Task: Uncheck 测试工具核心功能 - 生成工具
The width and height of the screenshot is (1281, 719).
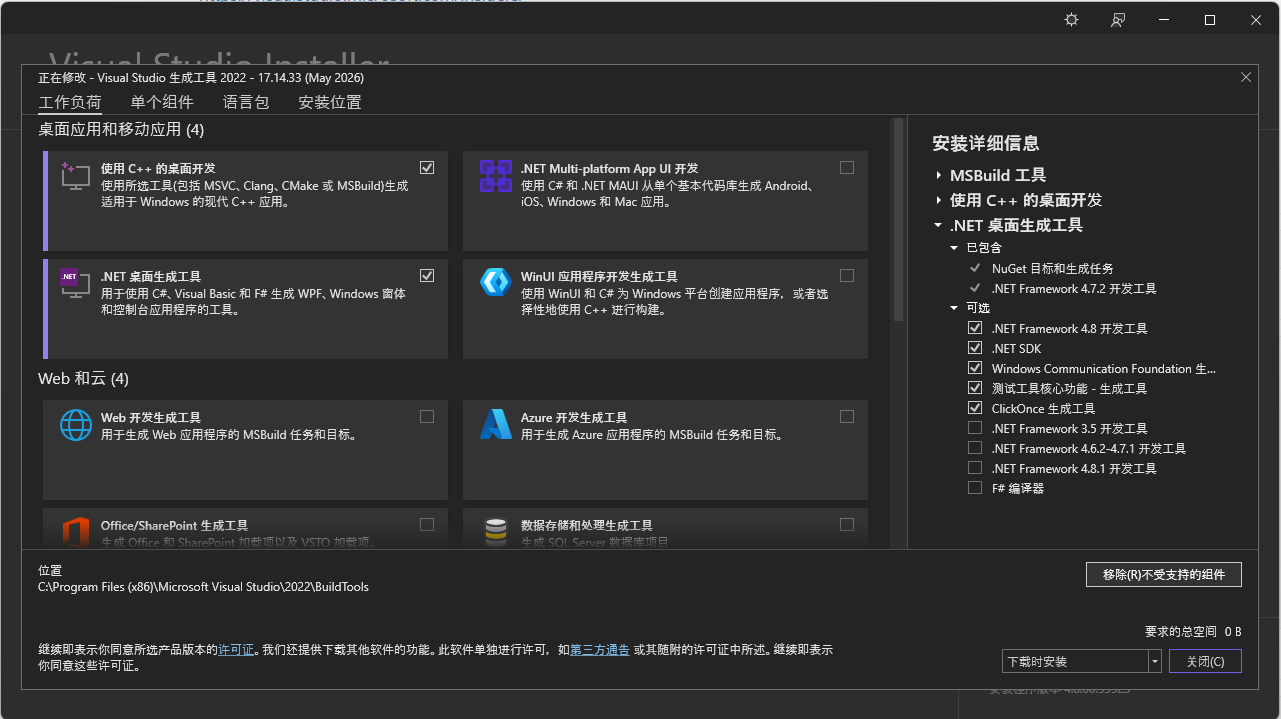Action: coord(975,388)
